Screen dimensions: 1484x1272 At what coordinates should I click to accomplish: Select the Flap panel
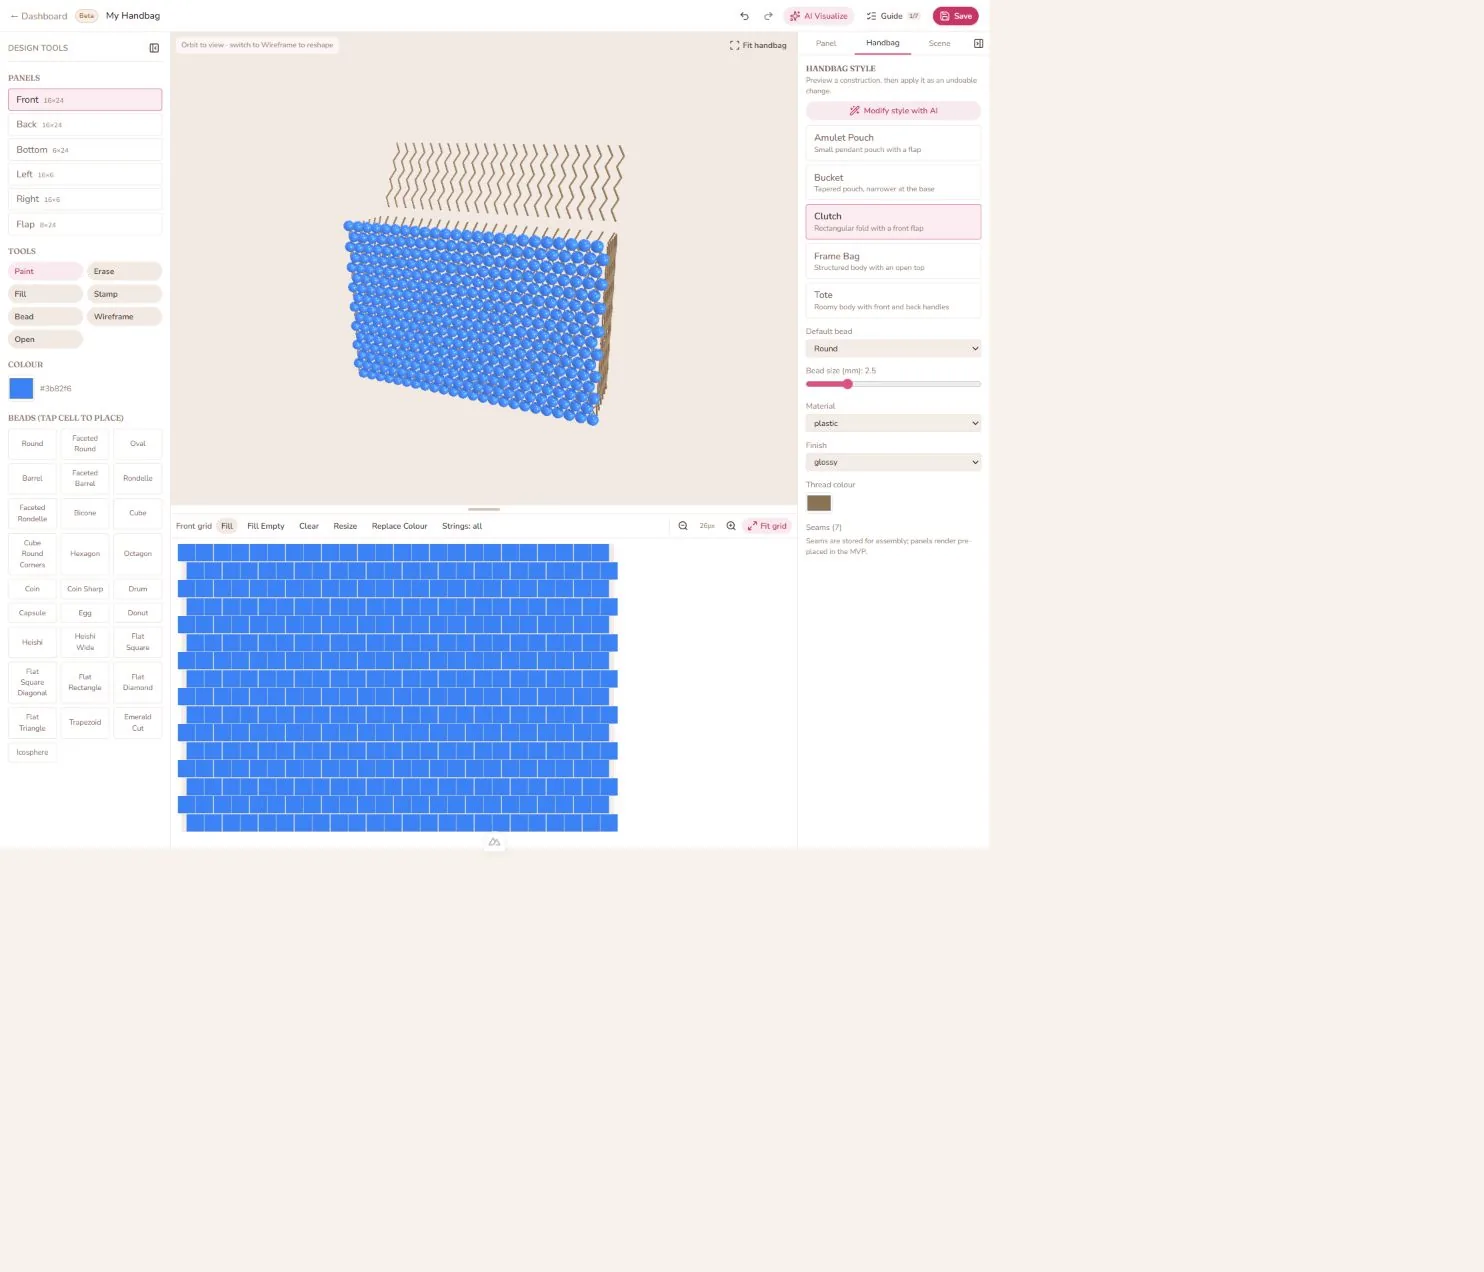click(x=85, y=224)
